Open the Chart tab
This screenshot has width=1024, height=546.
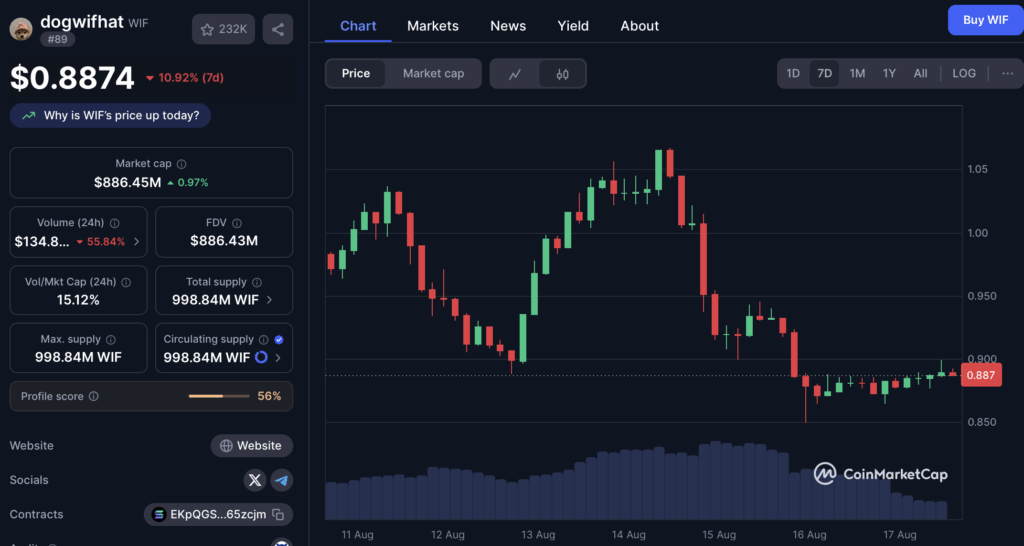[358, 26]
